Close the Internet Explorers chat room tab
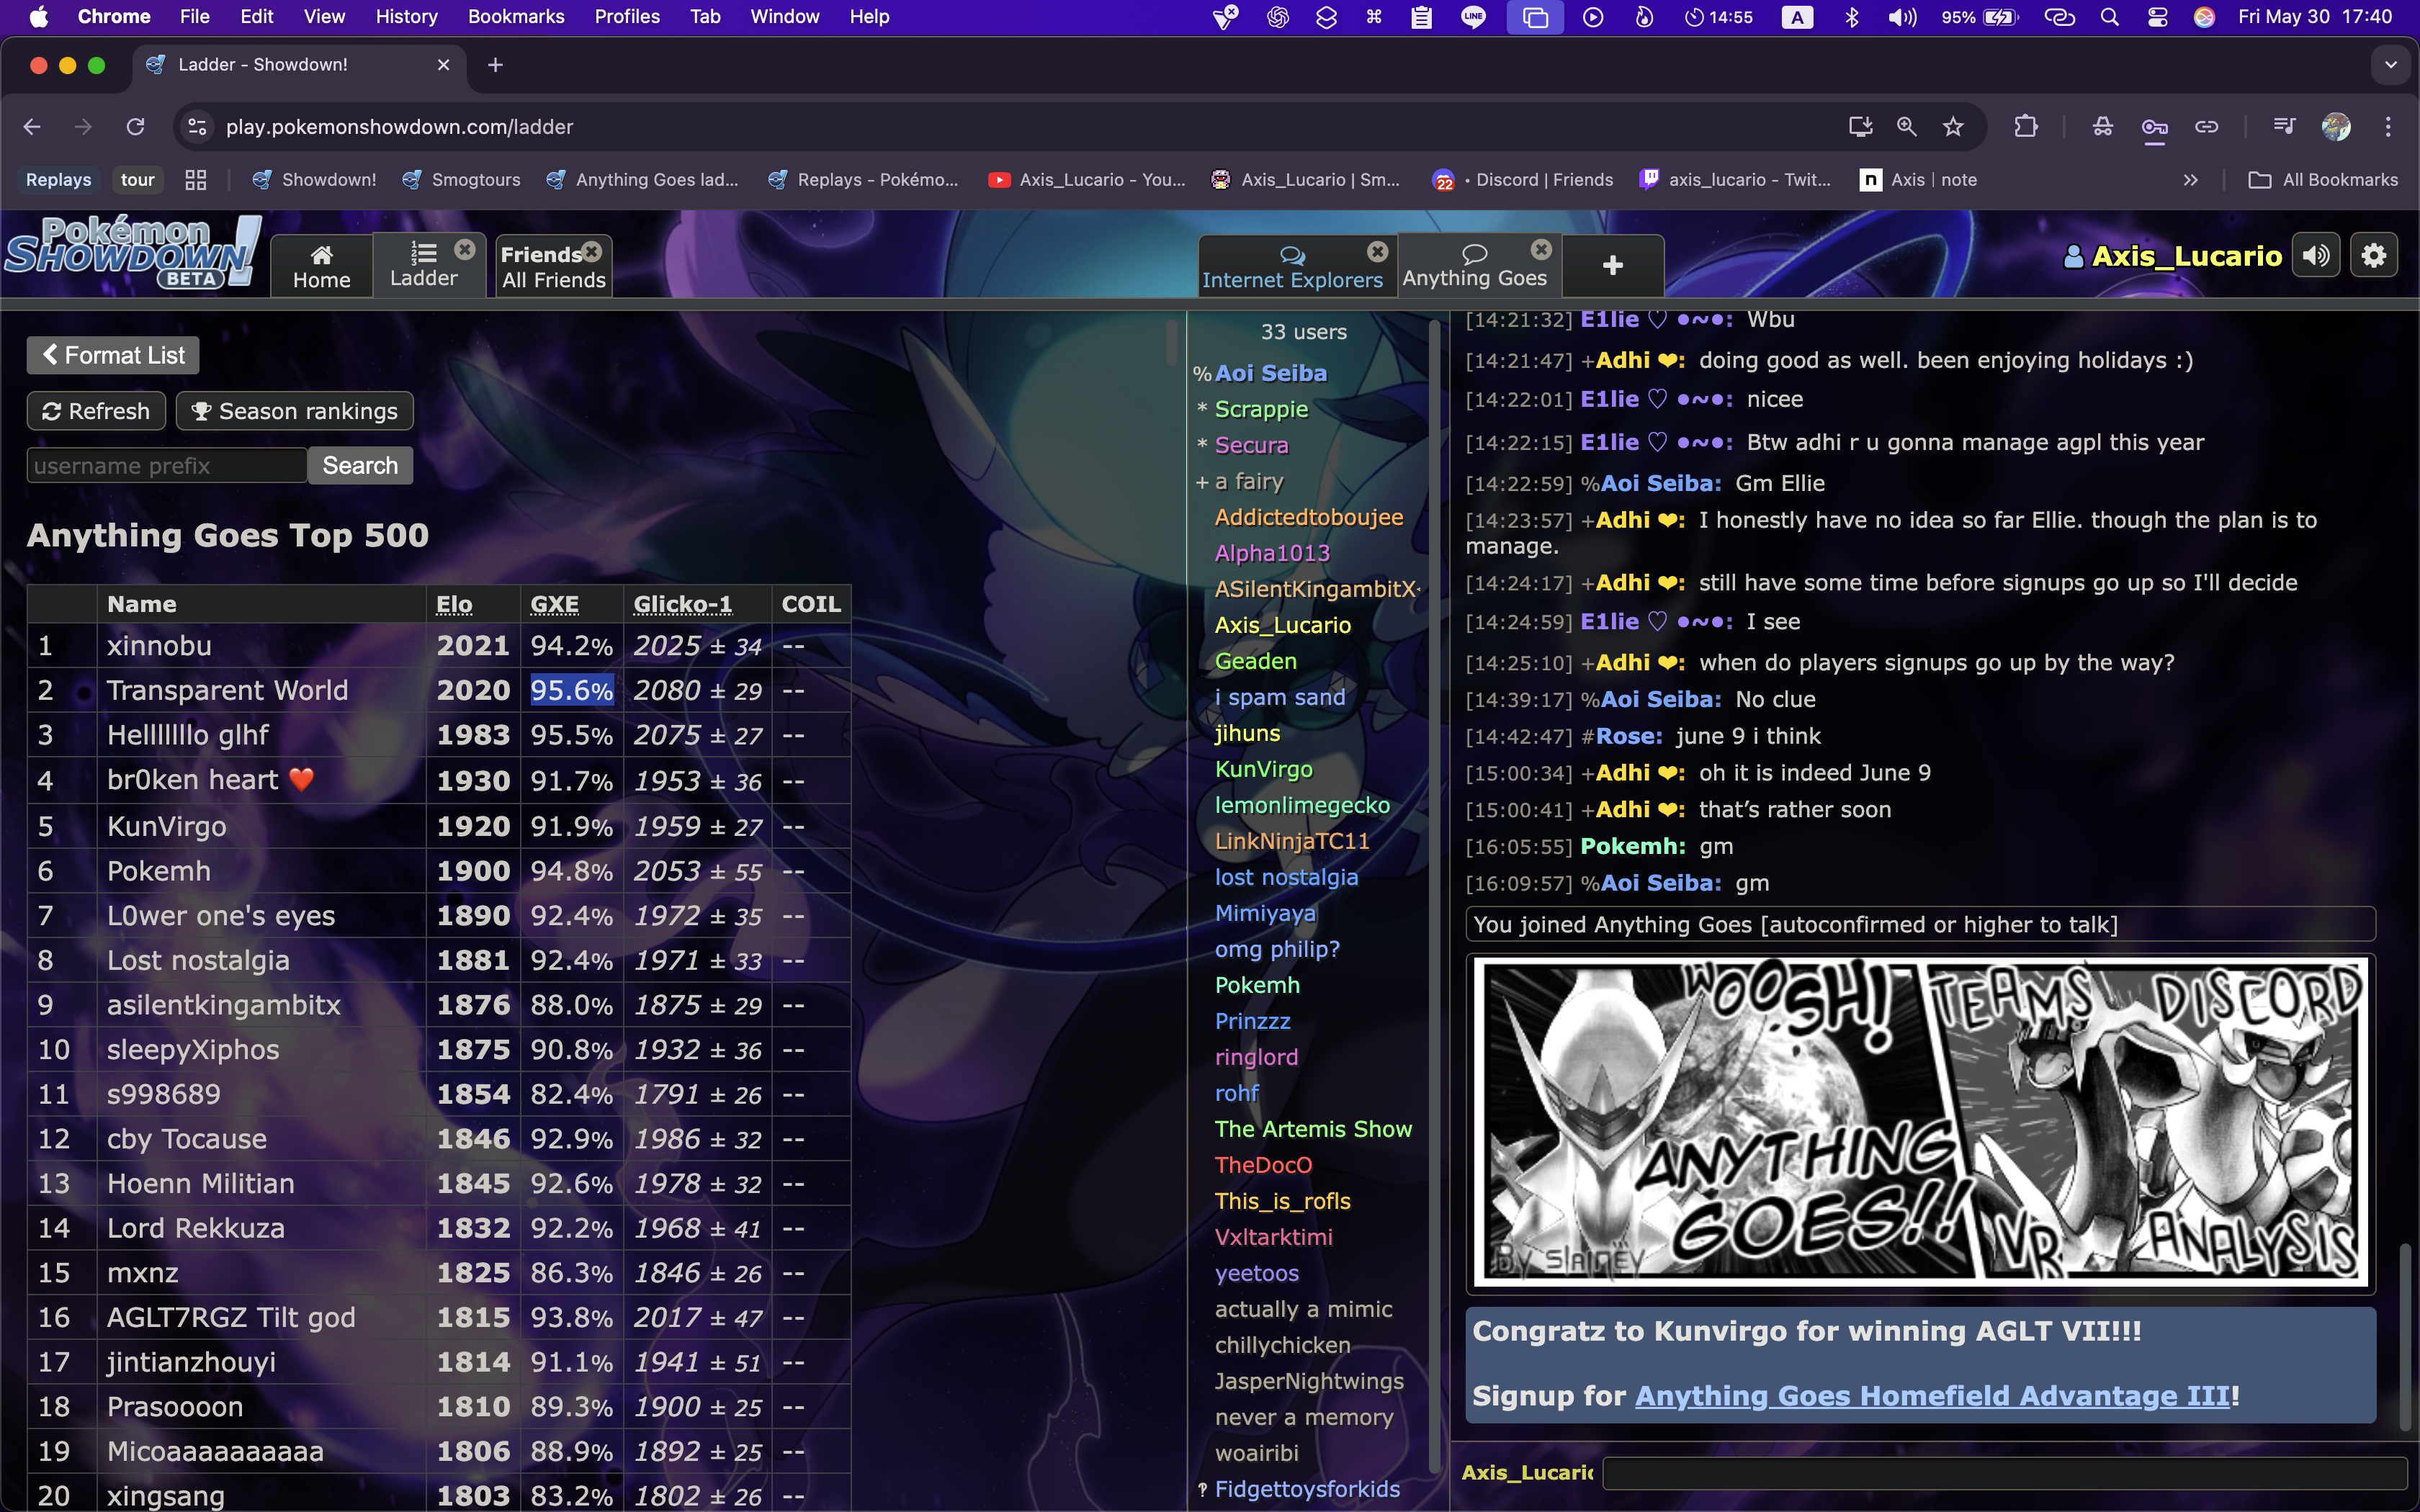 point(1378,251)
